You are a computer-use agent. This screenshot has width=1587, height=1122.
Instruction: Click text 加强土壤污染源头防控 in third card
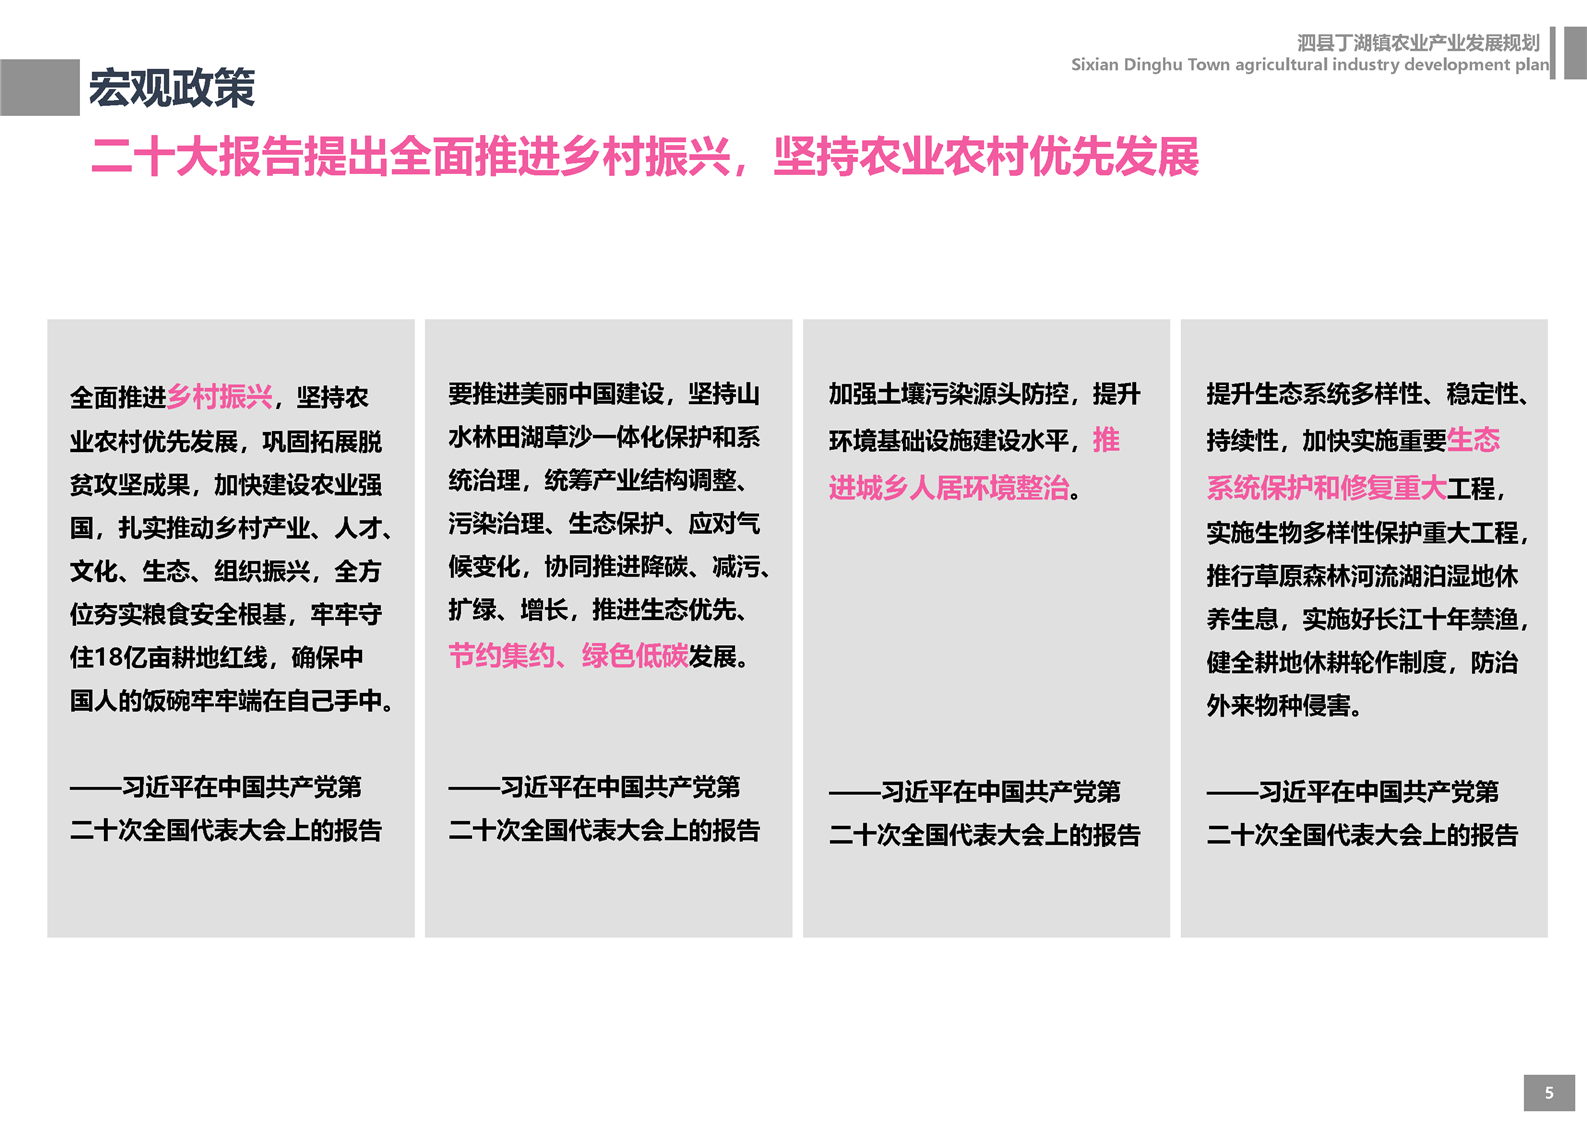coord(949,394)
